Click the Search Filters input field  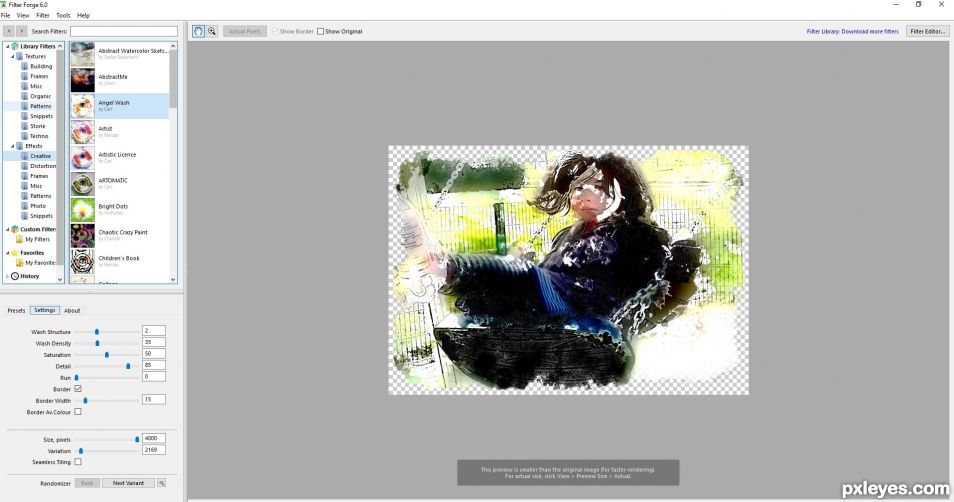124,31
